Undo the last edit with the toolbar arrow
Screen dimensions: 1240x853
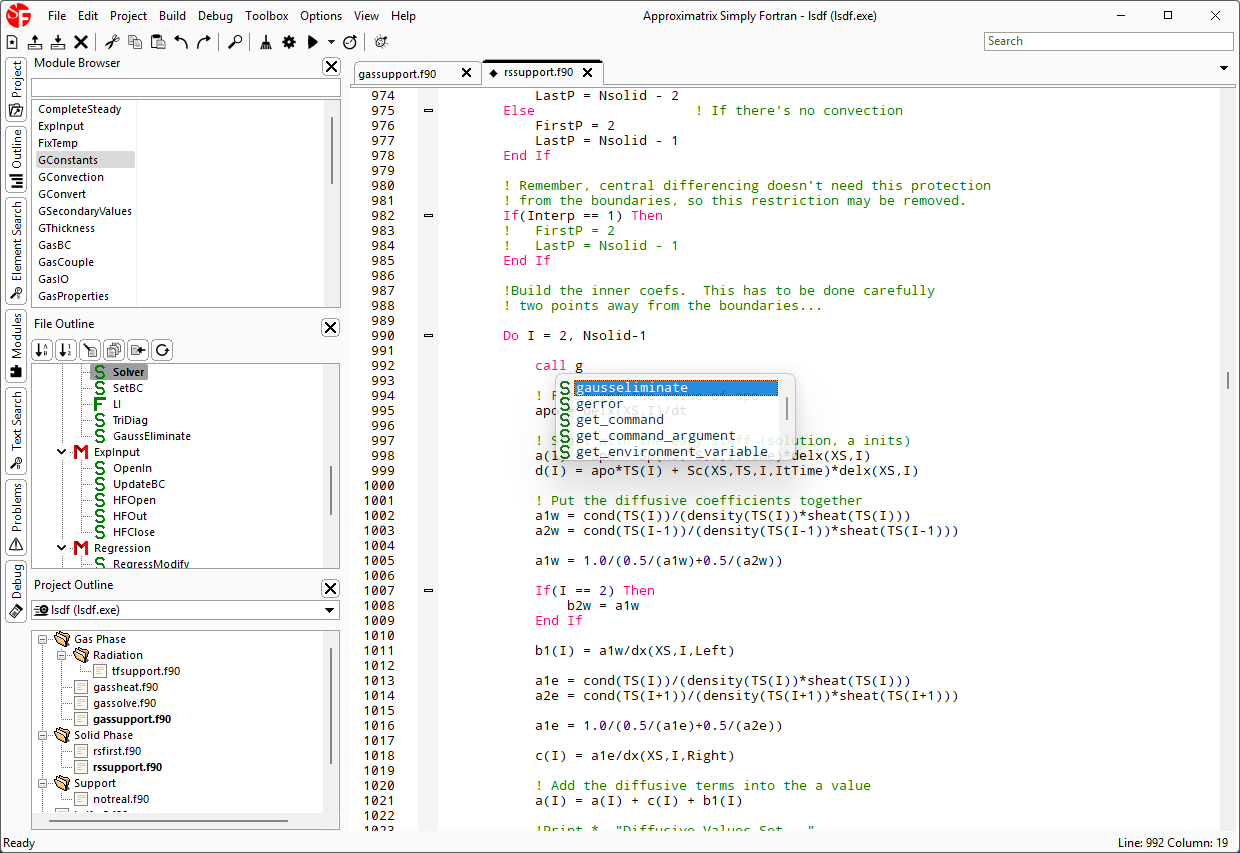(x=181, y=42)
